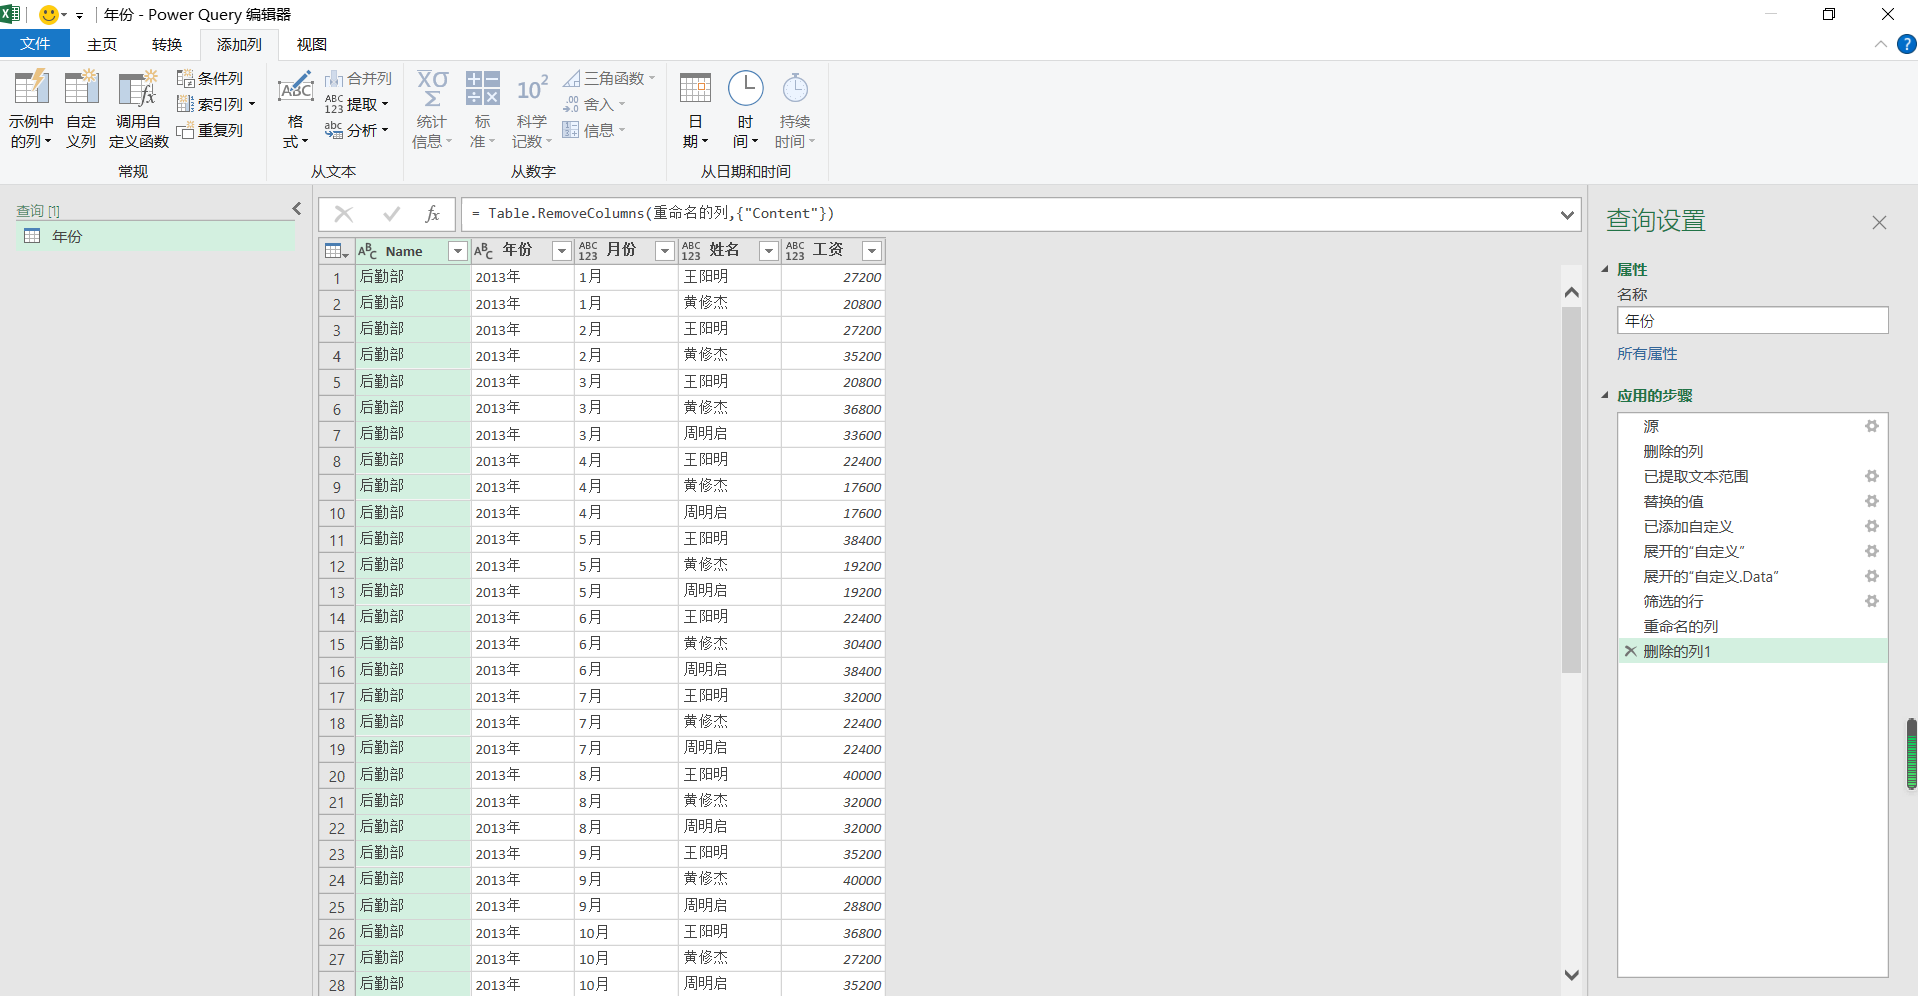Switch to the 转换 ribbon tab
Image resolution: width=1918 pixels, height=996 pixels.
point(166,44)
